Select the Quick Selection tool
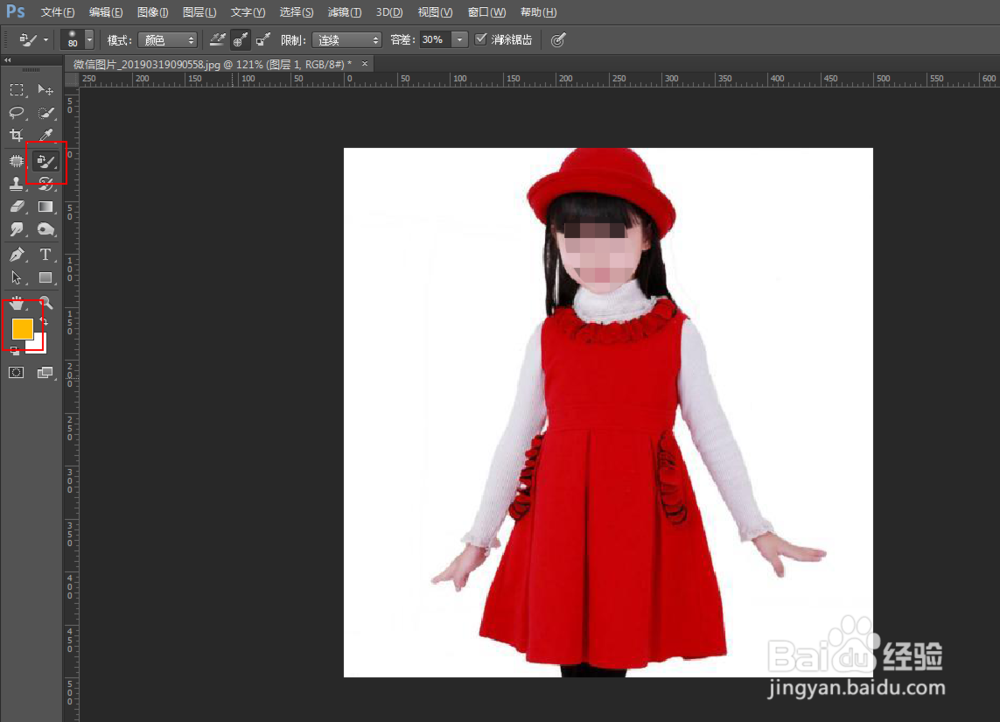This screenshot has width=1000, height=722. (45, 113)
